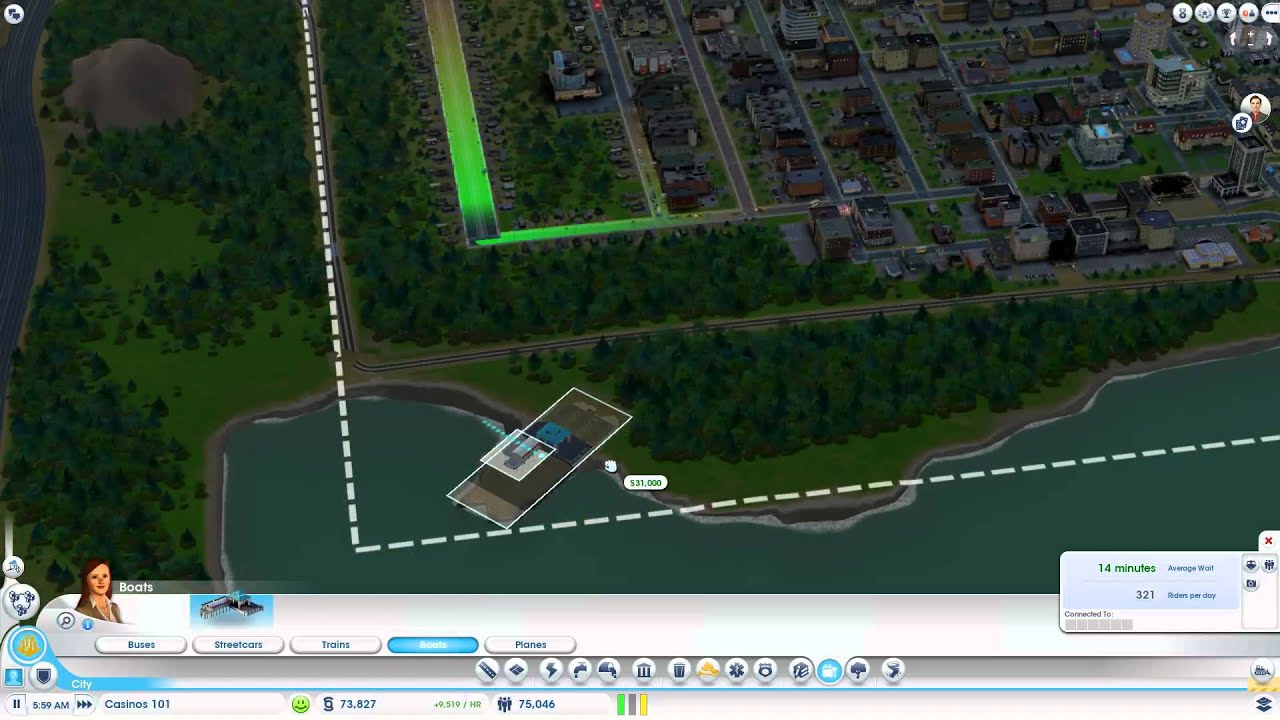Open the Roads menu icon
1280x720 pixels.
click(x=487, y=670)
